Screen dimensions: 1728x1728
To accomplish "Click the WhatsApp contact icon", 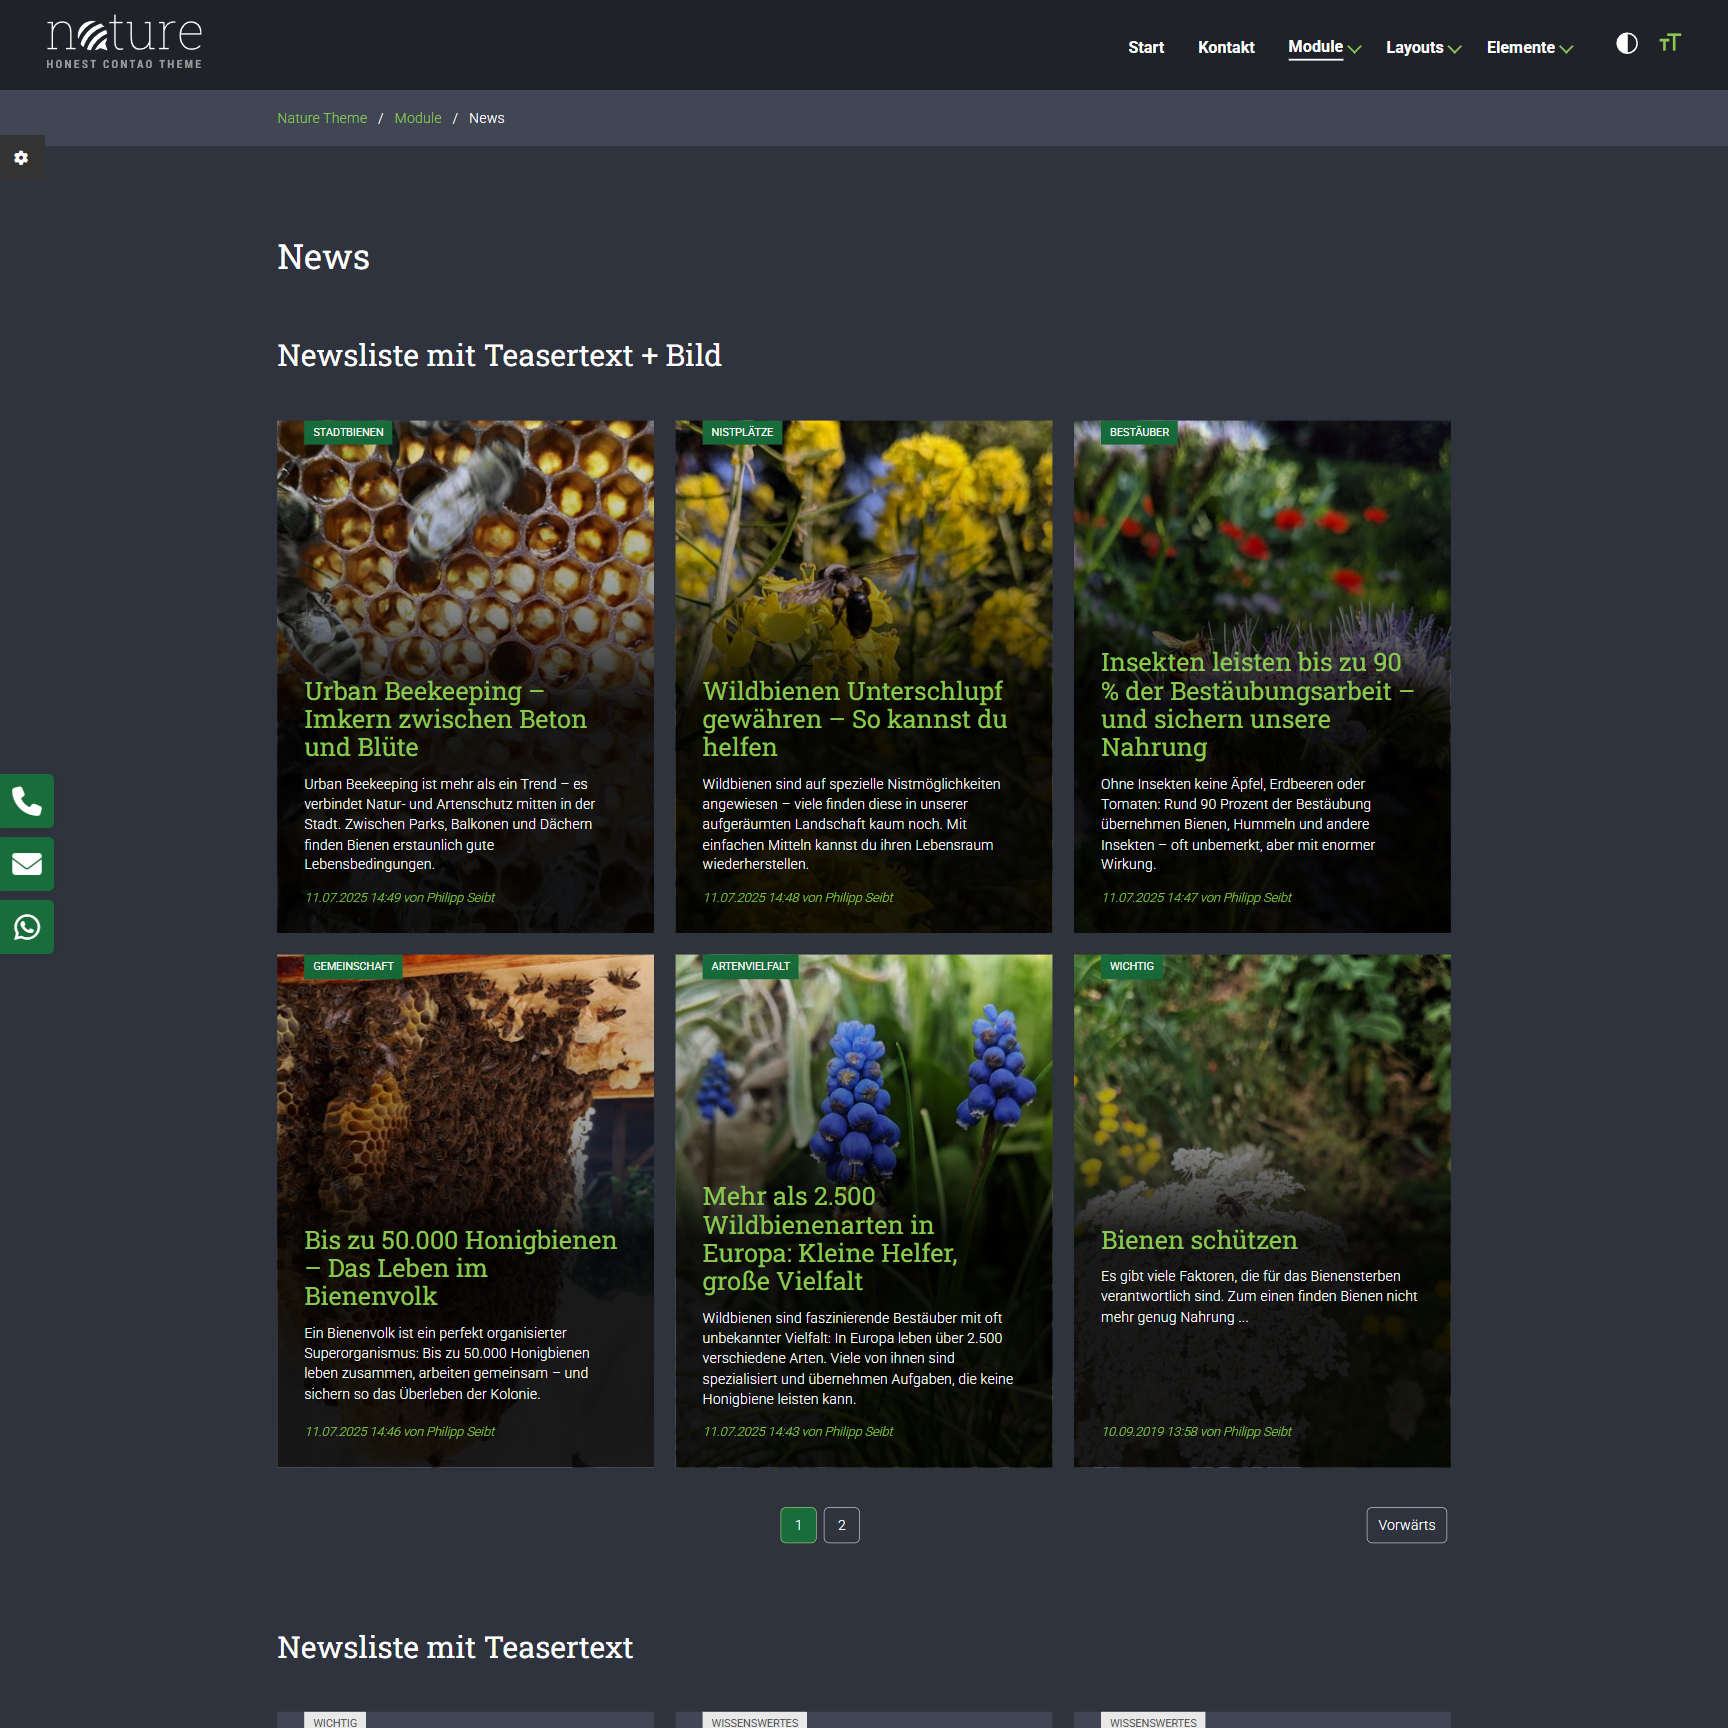I will (x=27, y=927).
